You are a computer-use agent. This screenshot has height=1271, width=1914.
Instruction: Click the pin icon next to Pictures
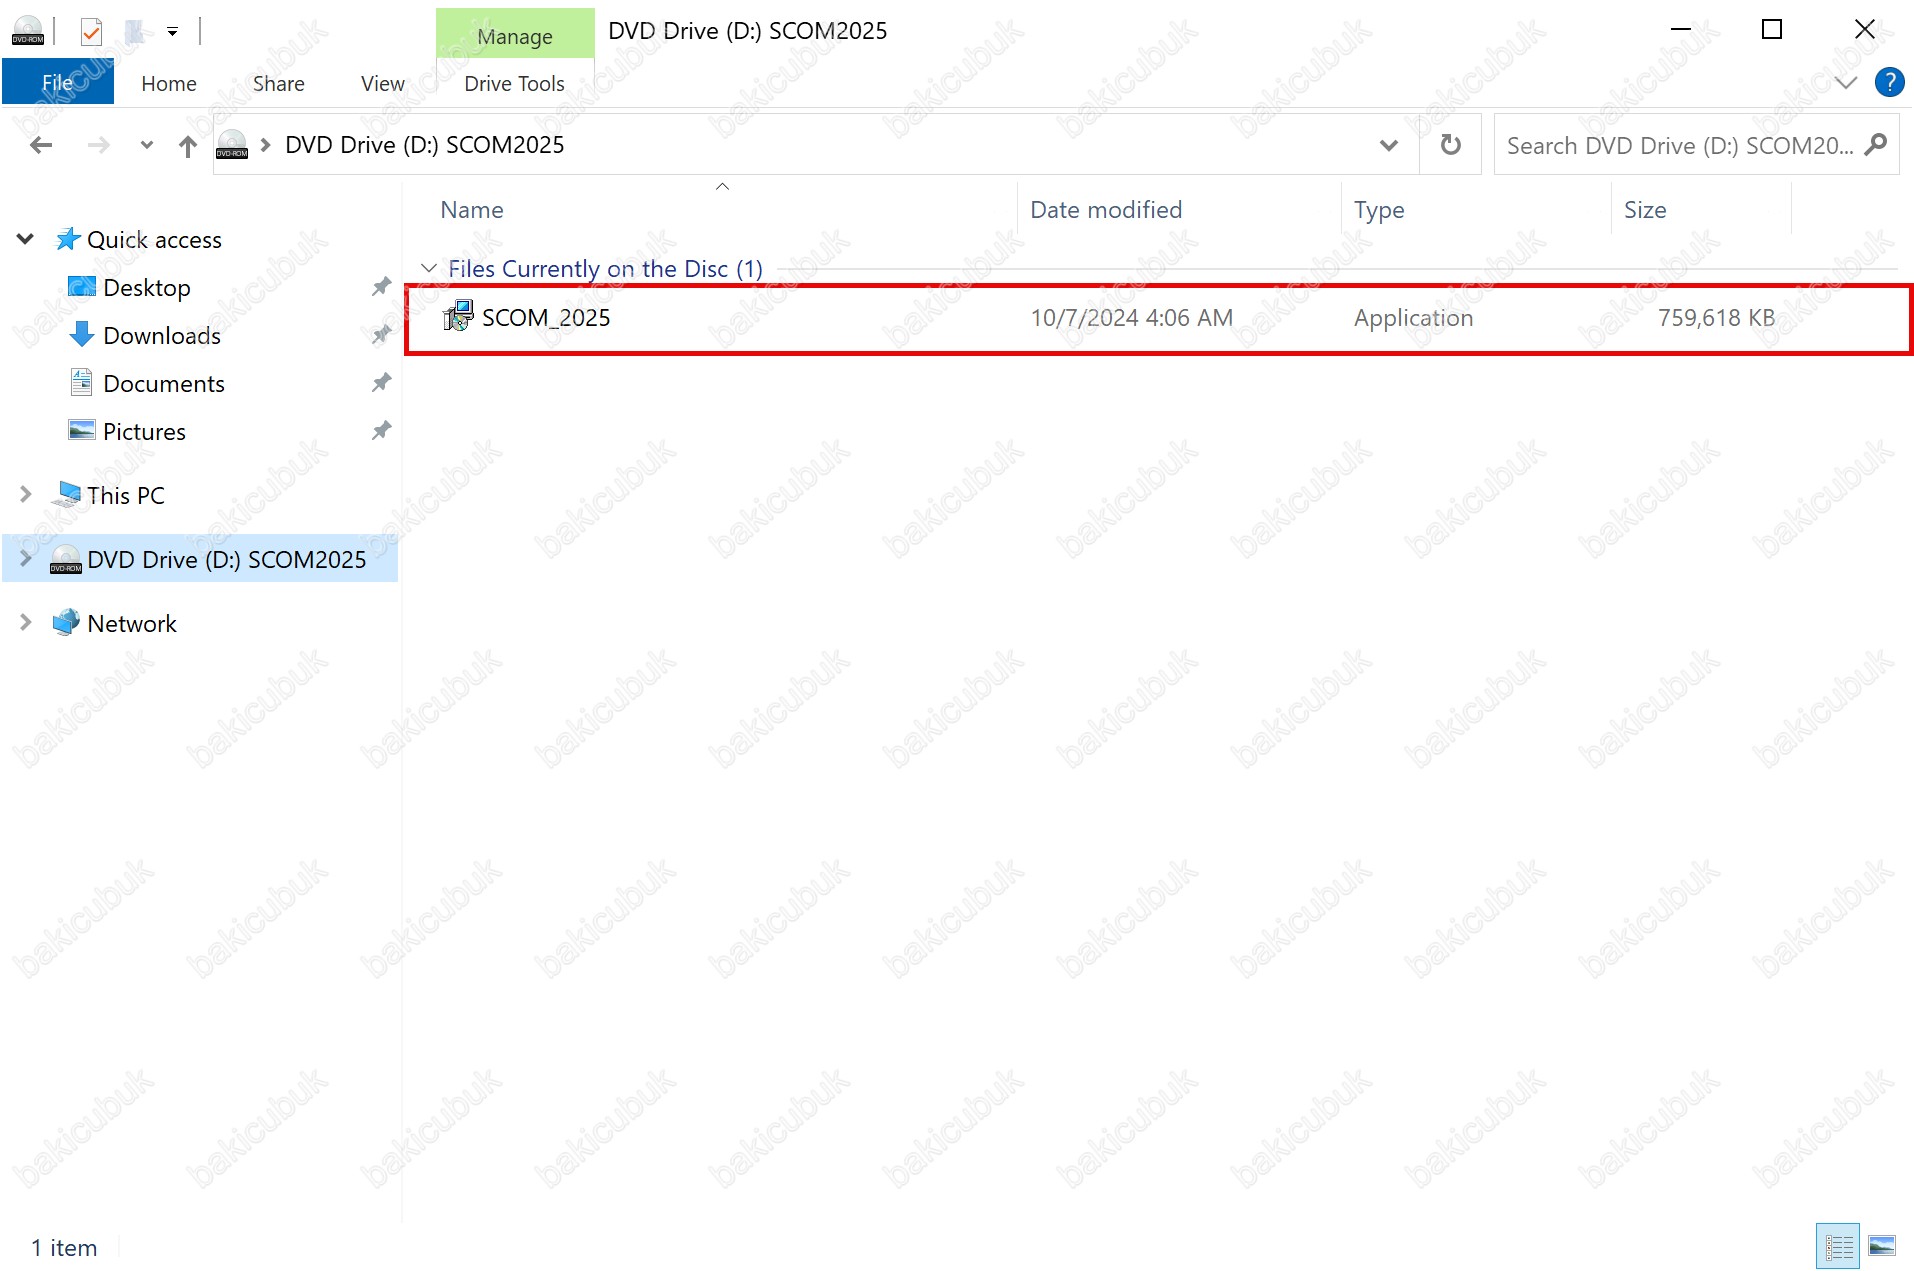(x=381, y=431)
